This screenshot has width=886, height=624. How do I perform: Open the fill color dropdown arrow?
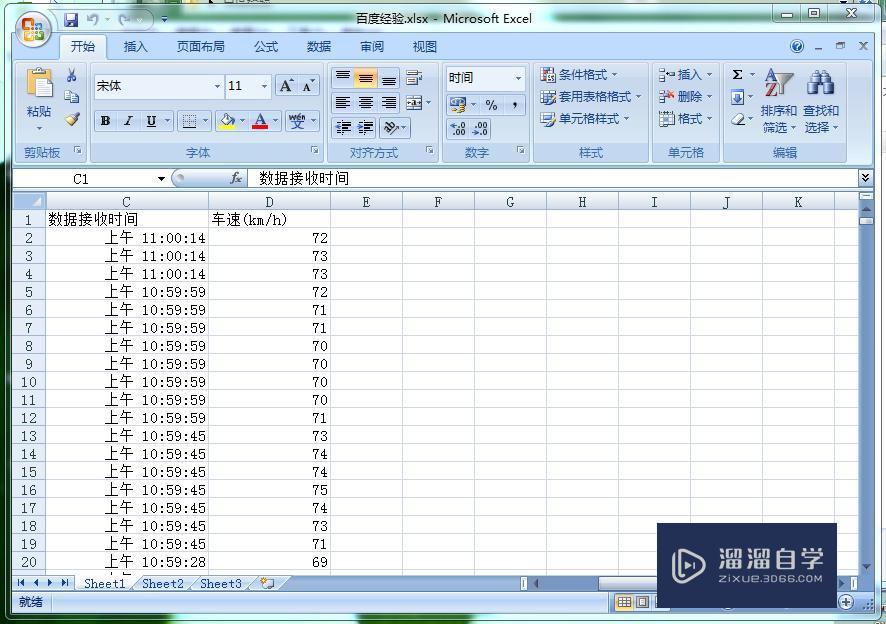pyautogui.click(x=242, y=121)
